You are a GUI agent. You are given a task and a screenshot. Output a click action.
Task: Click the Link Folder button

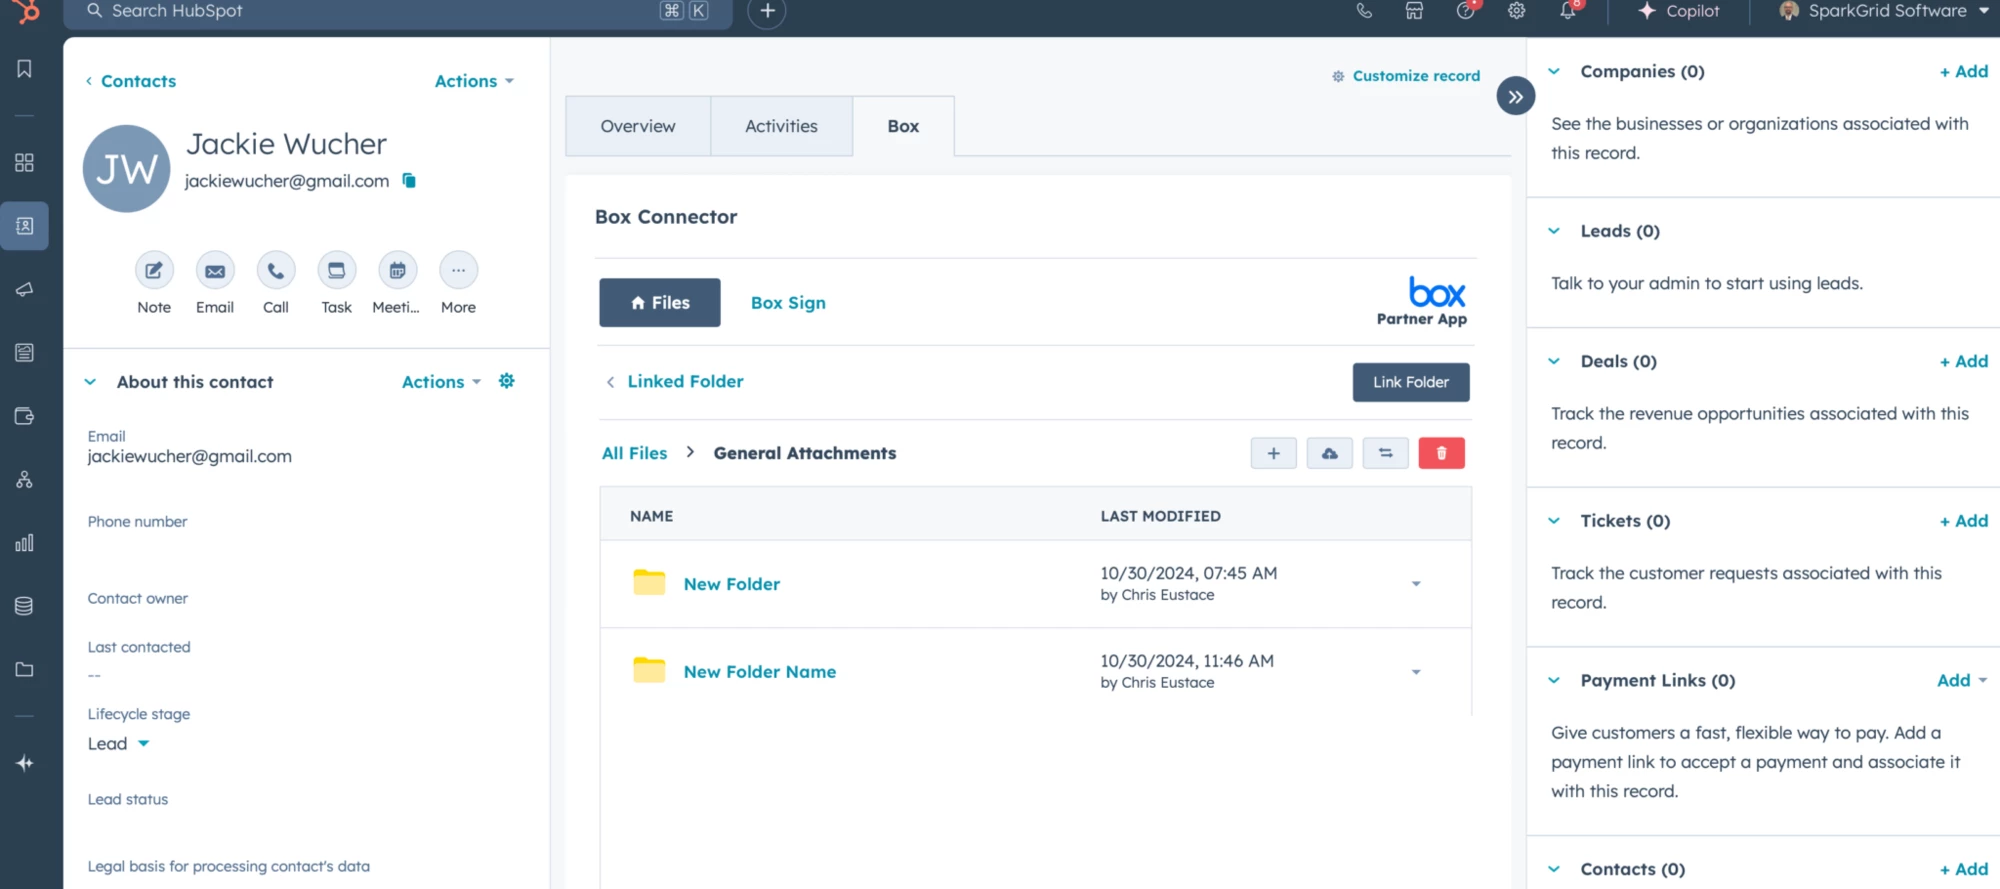(x=1411, y=382)
